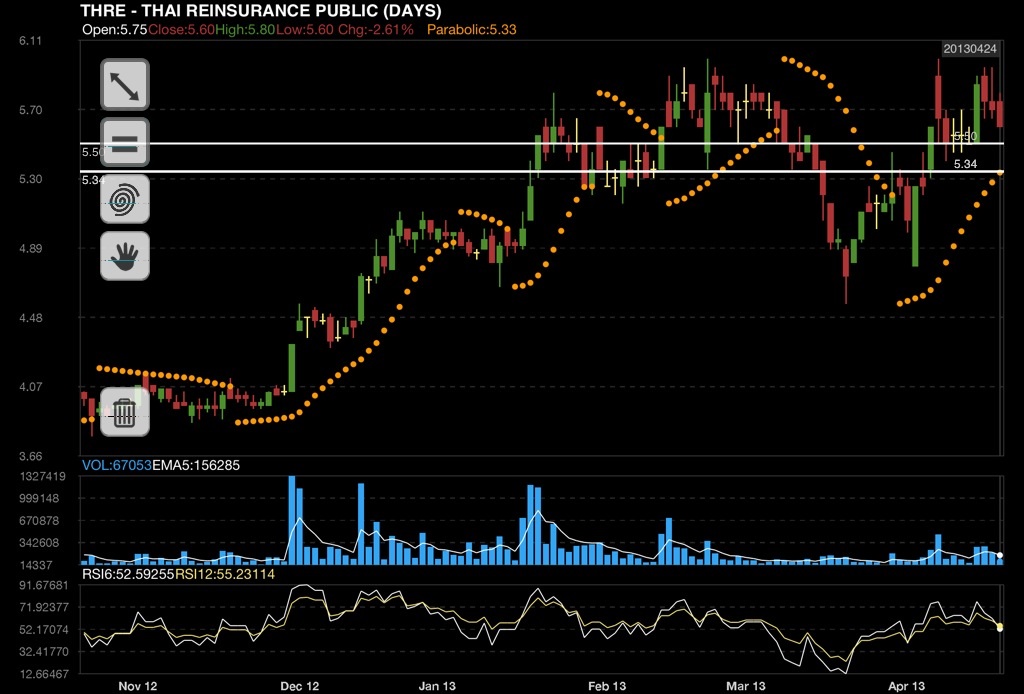This screenshot has height=694, width=1024.
Task: Click the Close:5.60 value
Action: (x=182, y=29)
